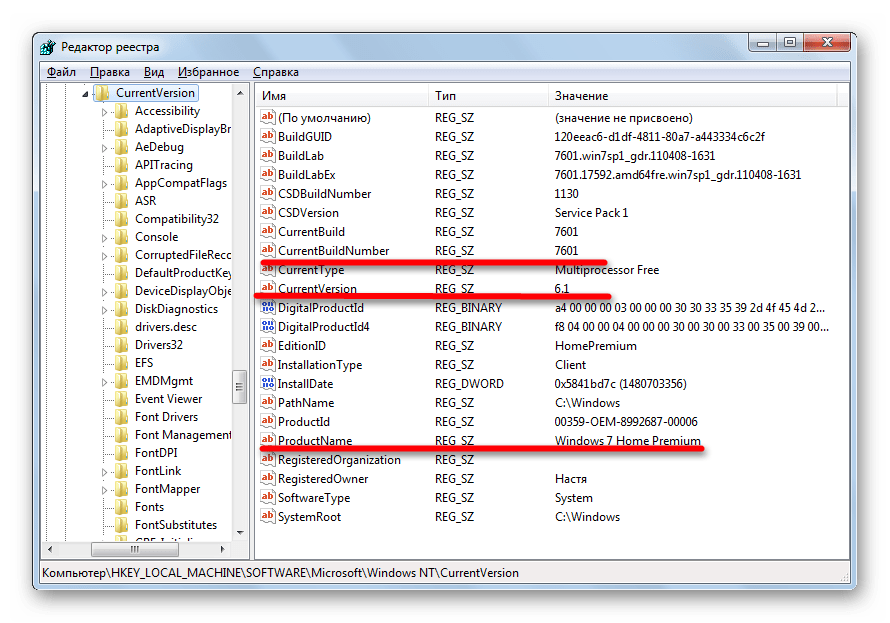Click the Console folder icon

pos(121,237)
